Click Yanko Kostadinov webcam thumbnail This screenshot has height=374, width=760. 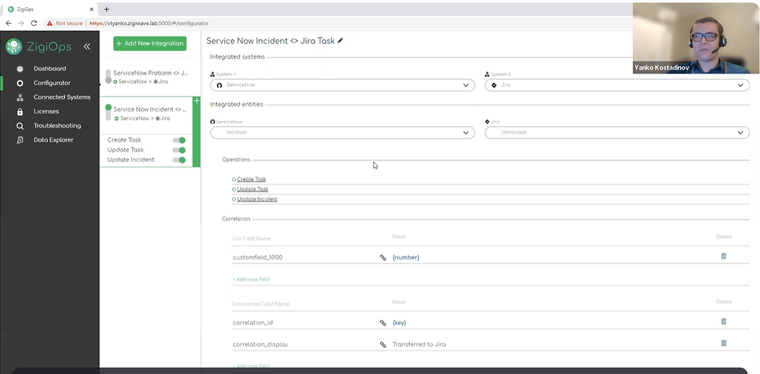[696, 38]
